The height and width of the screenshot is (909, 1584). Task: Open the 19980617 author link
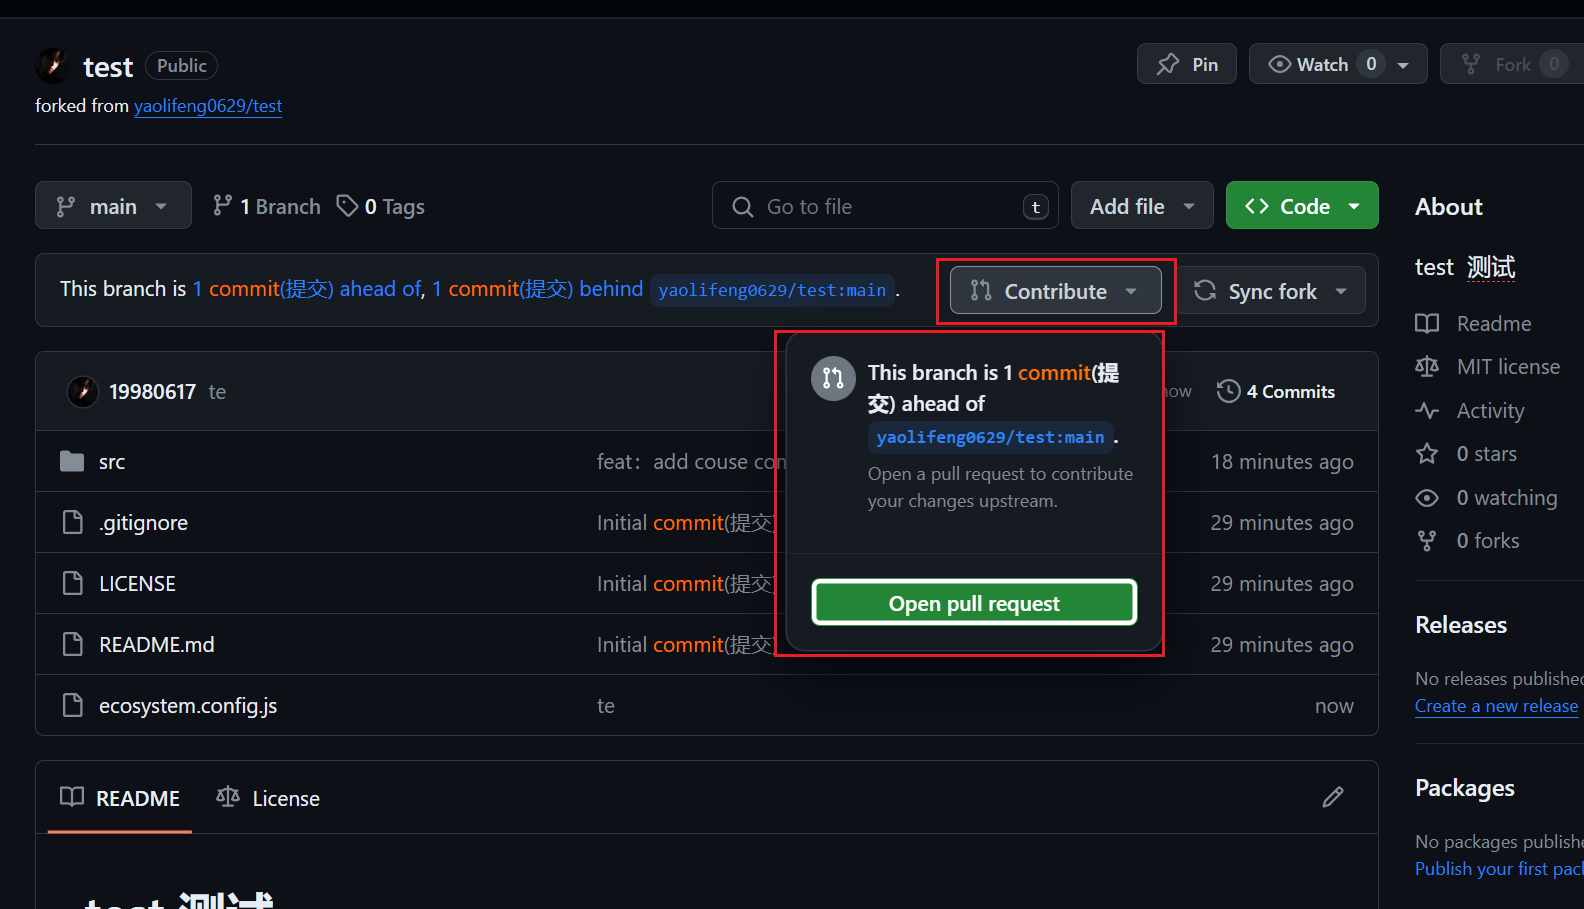point(152,392)
